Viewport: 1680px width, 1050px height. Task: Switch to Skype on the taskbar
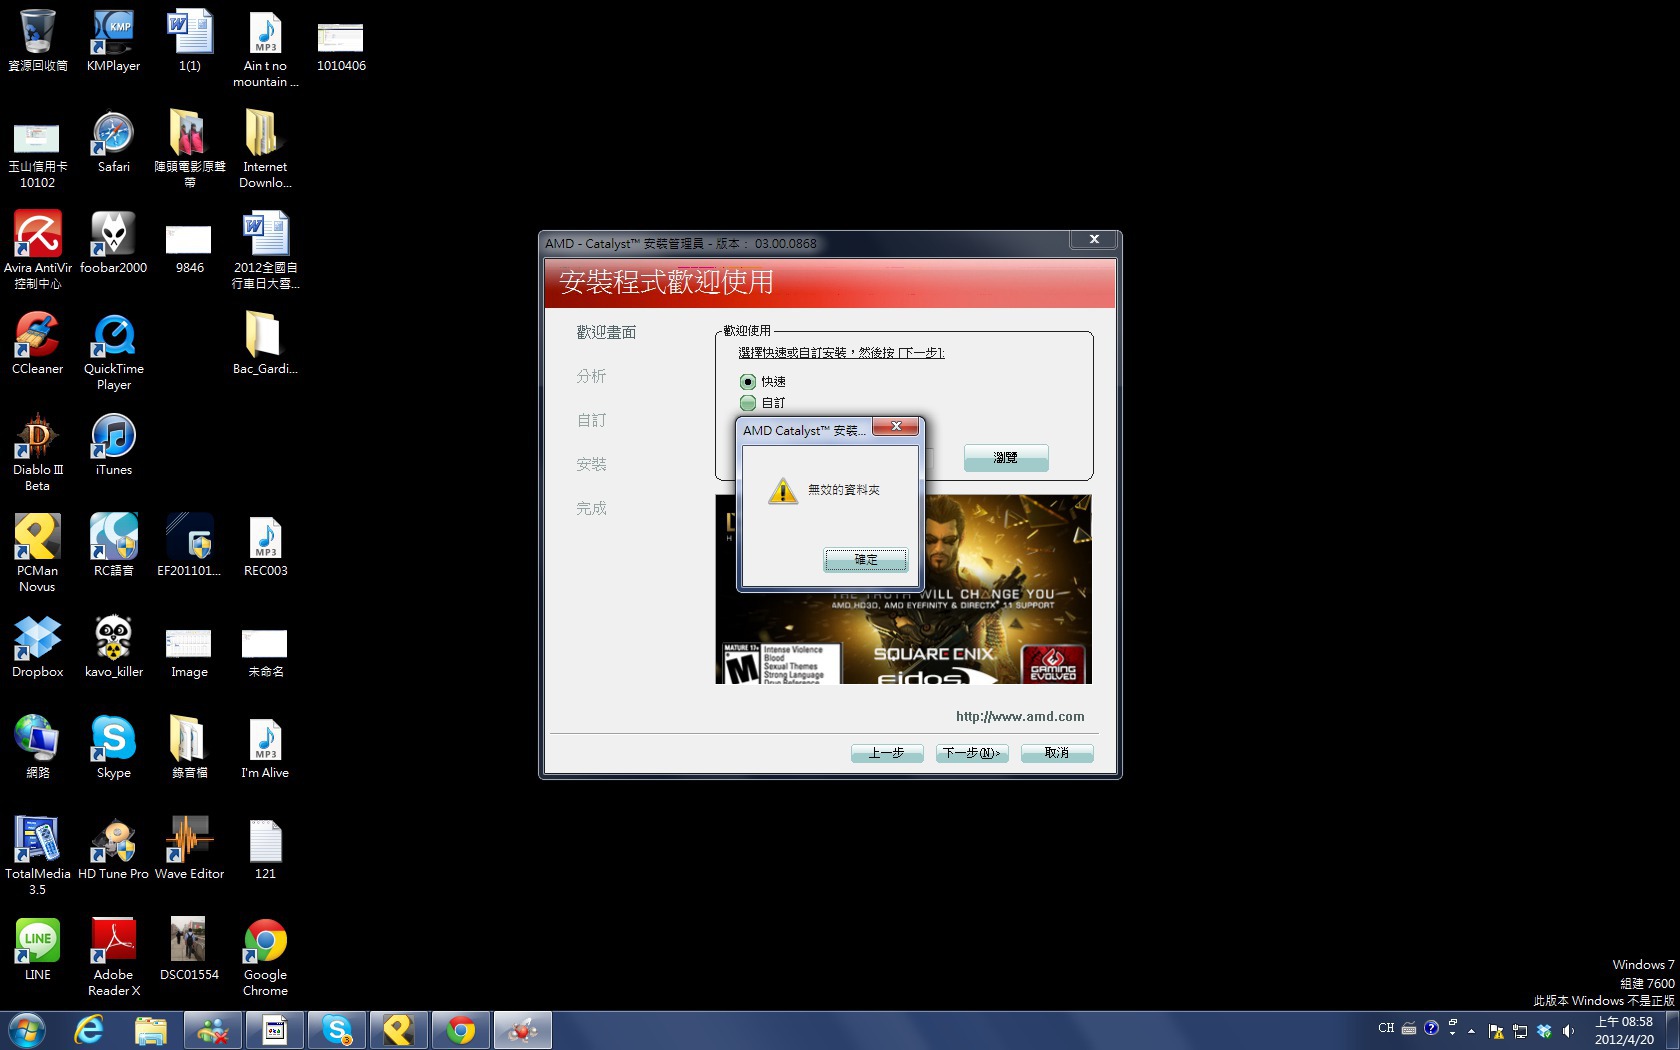click(337, 1030)
